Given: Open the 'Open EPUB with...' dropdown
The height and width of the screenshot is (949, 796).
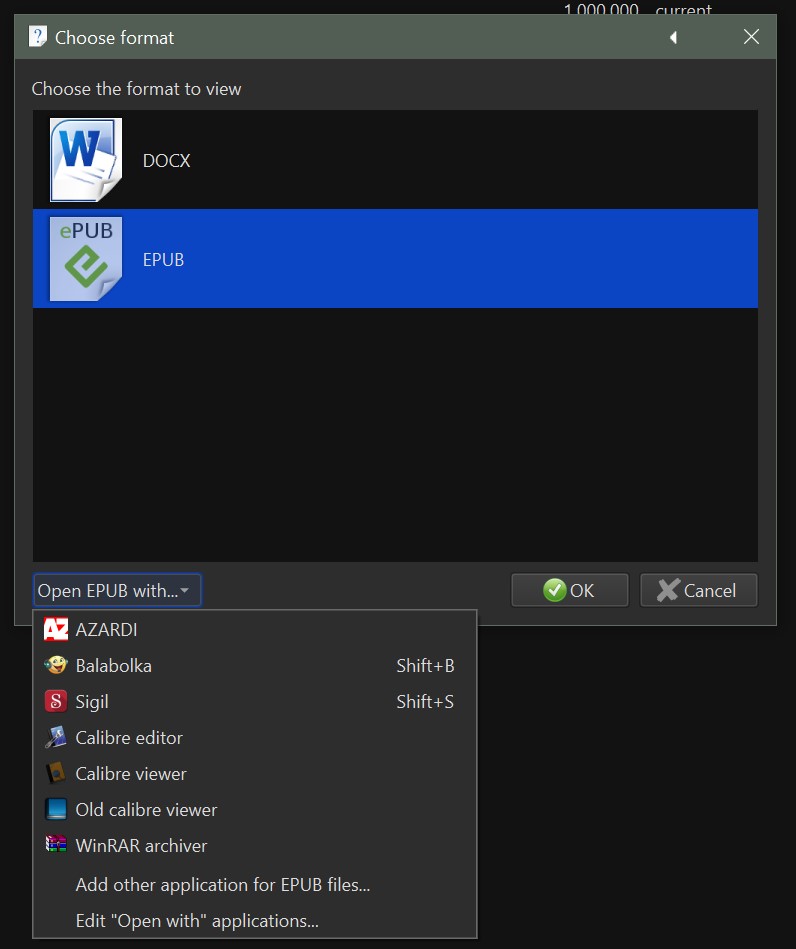Looking at the screenshot, I should coord(117,590).
